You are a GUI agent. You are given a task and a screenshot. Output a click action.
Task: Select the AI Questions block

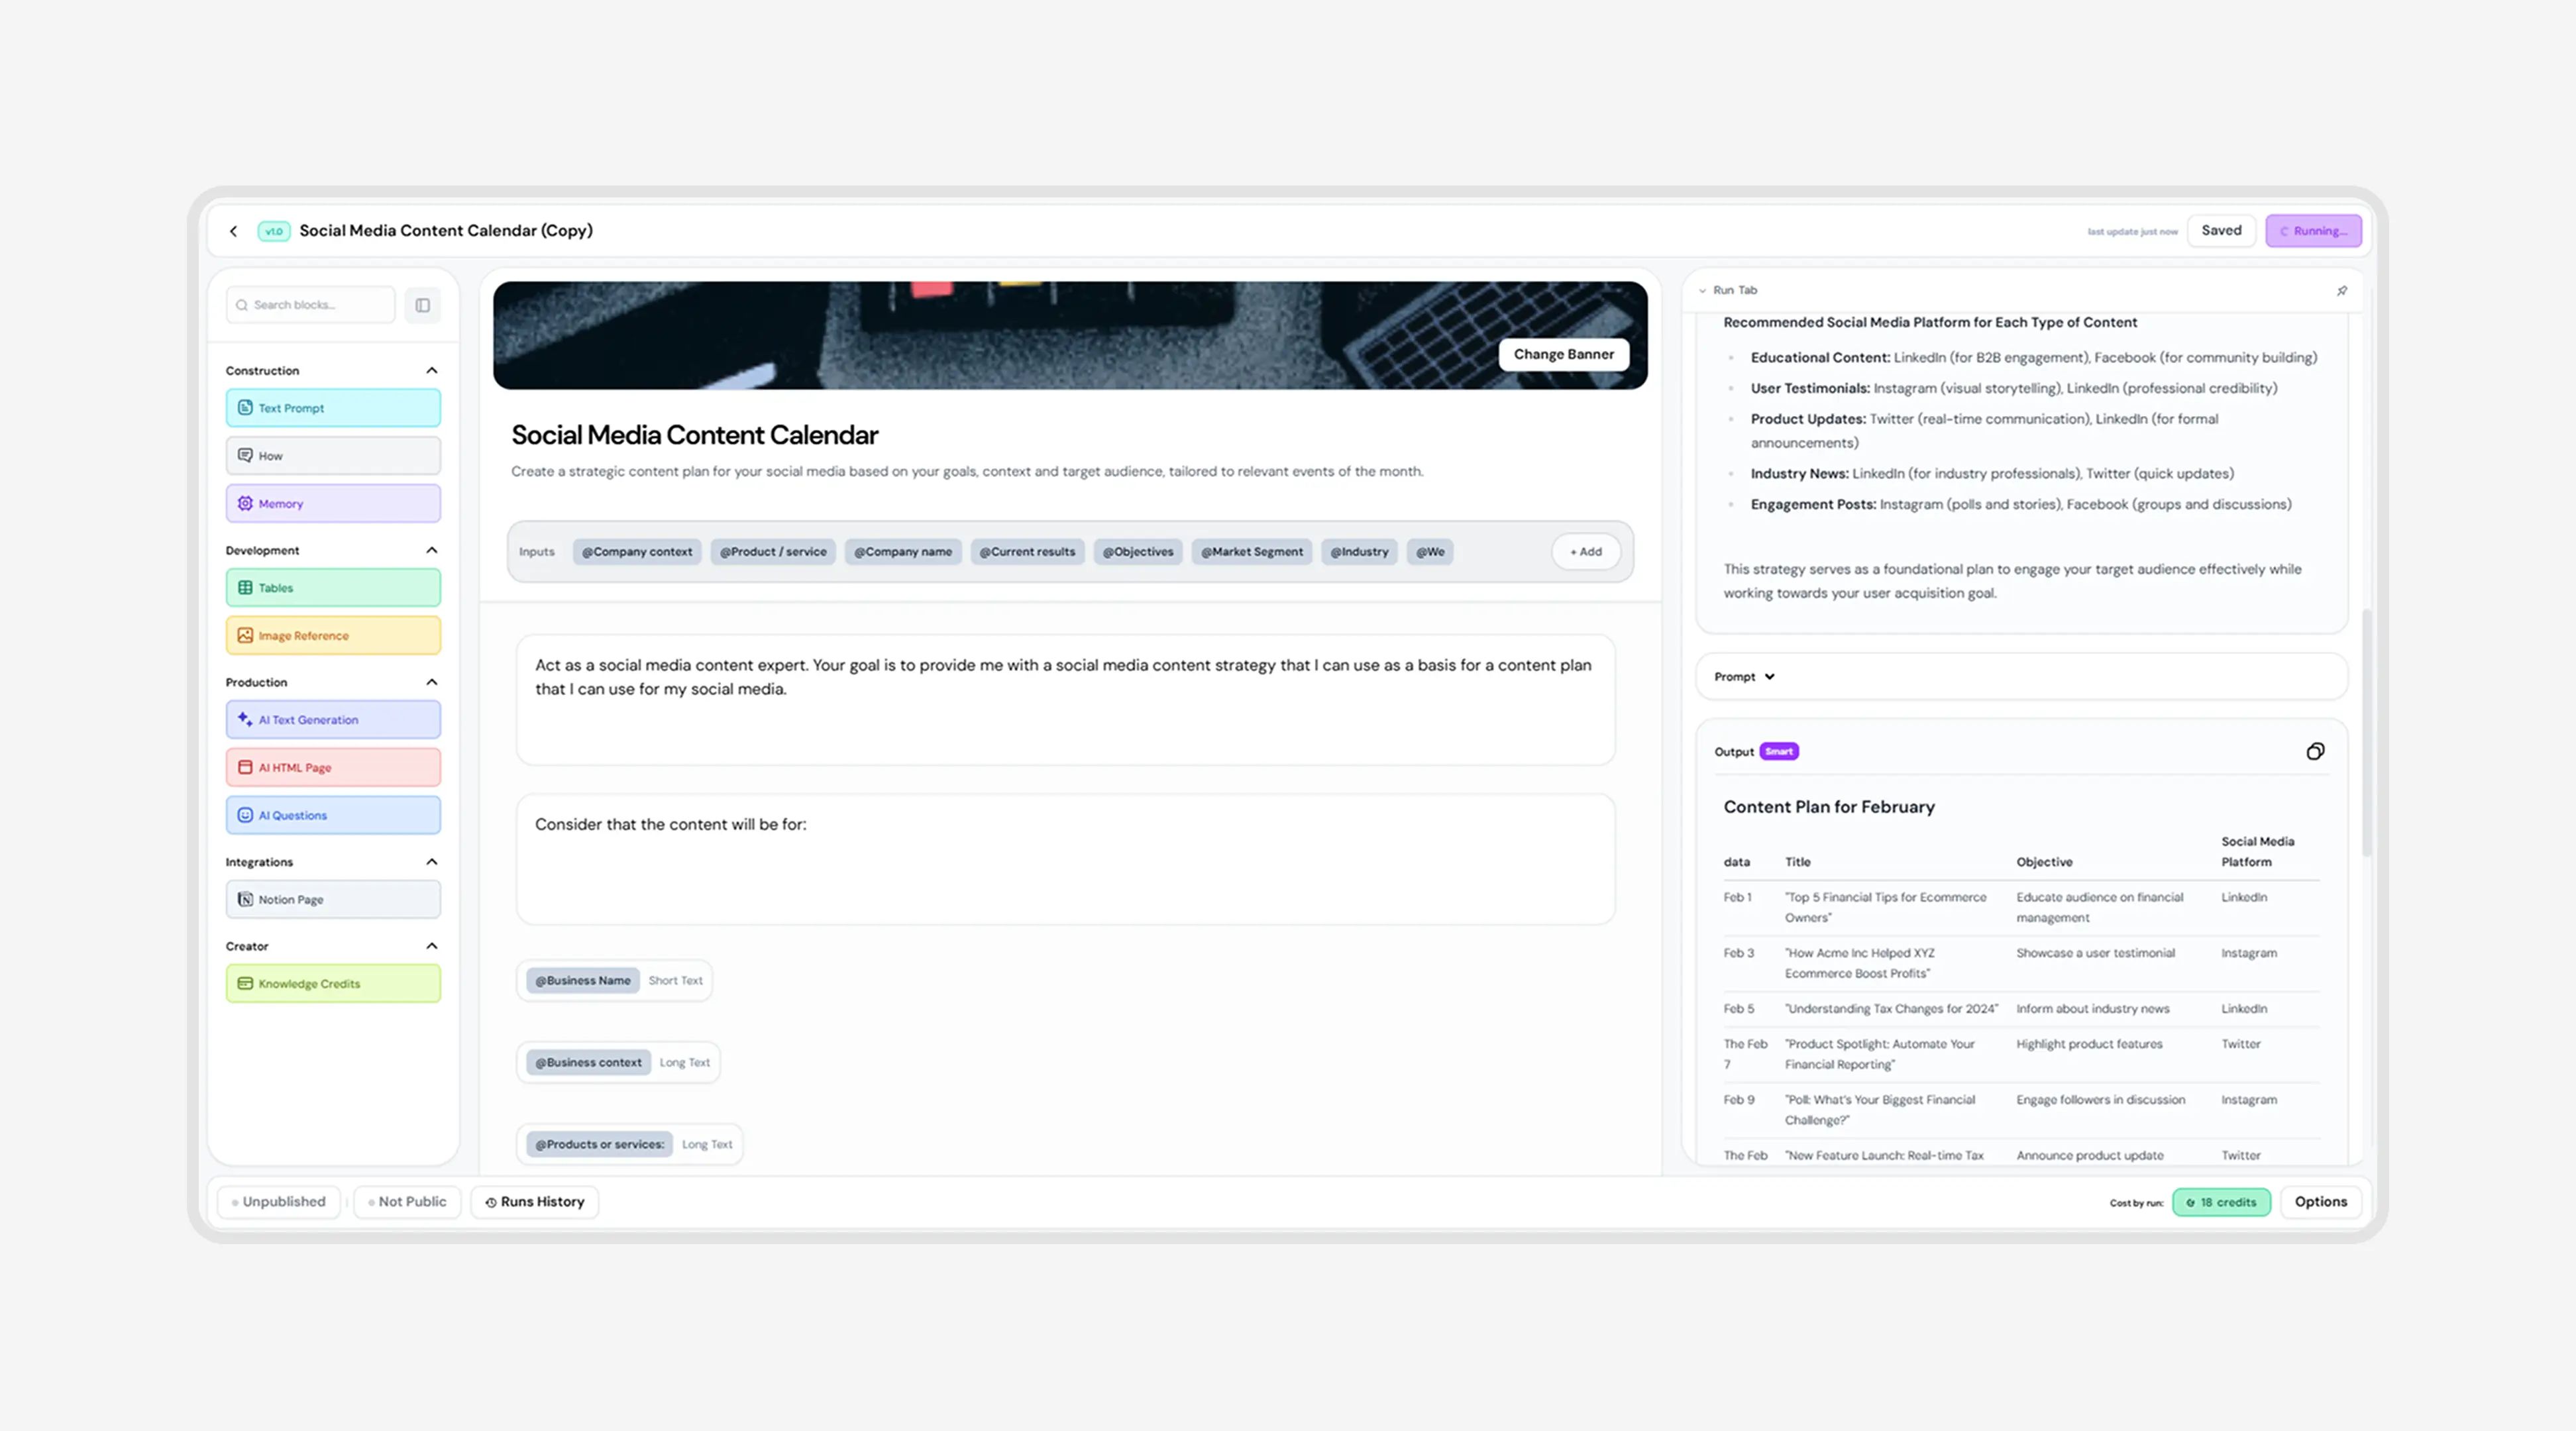[x=333, y=815]
